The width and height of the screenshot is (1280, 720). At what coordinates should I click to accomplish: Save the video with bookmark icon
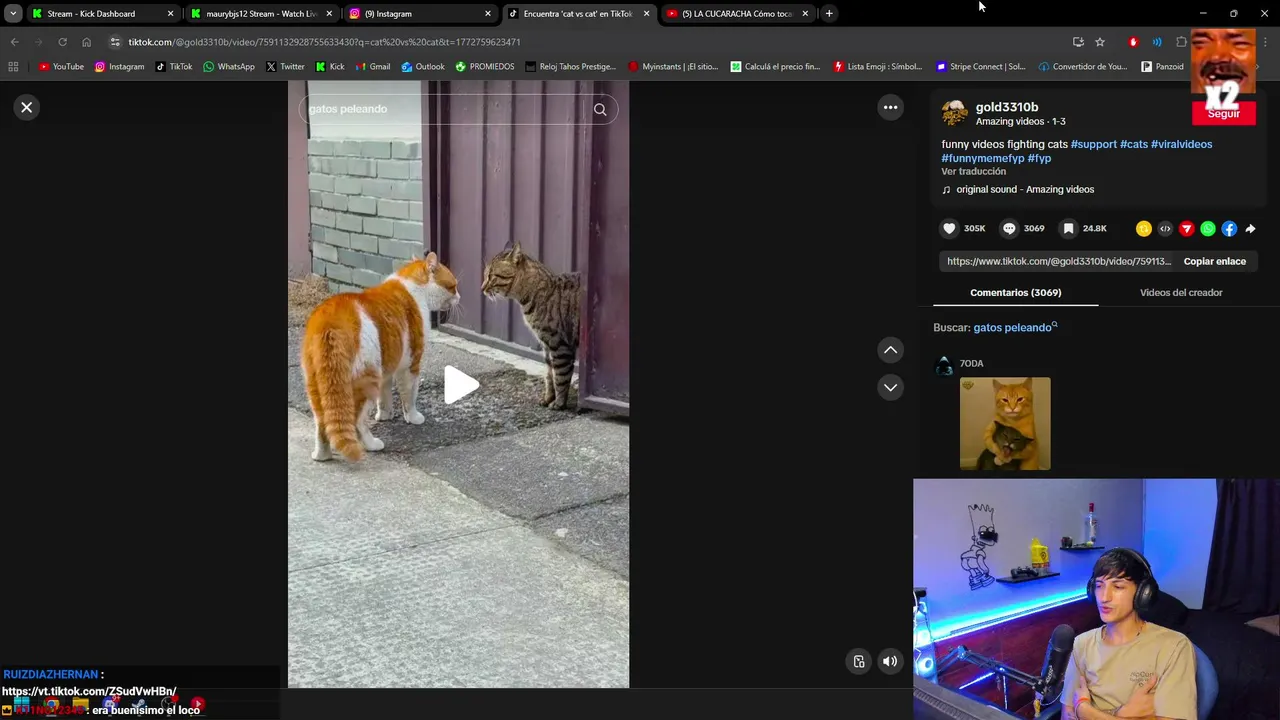(x=1068, y=228)
